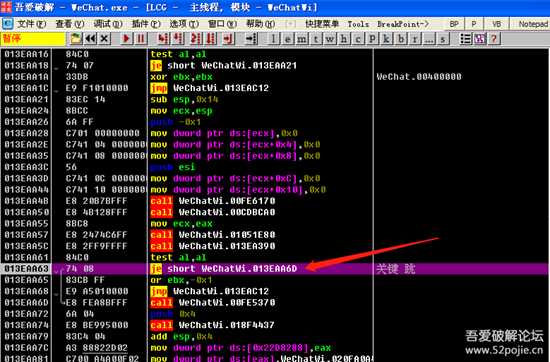Click the help question mark icon

pos(494,39)
